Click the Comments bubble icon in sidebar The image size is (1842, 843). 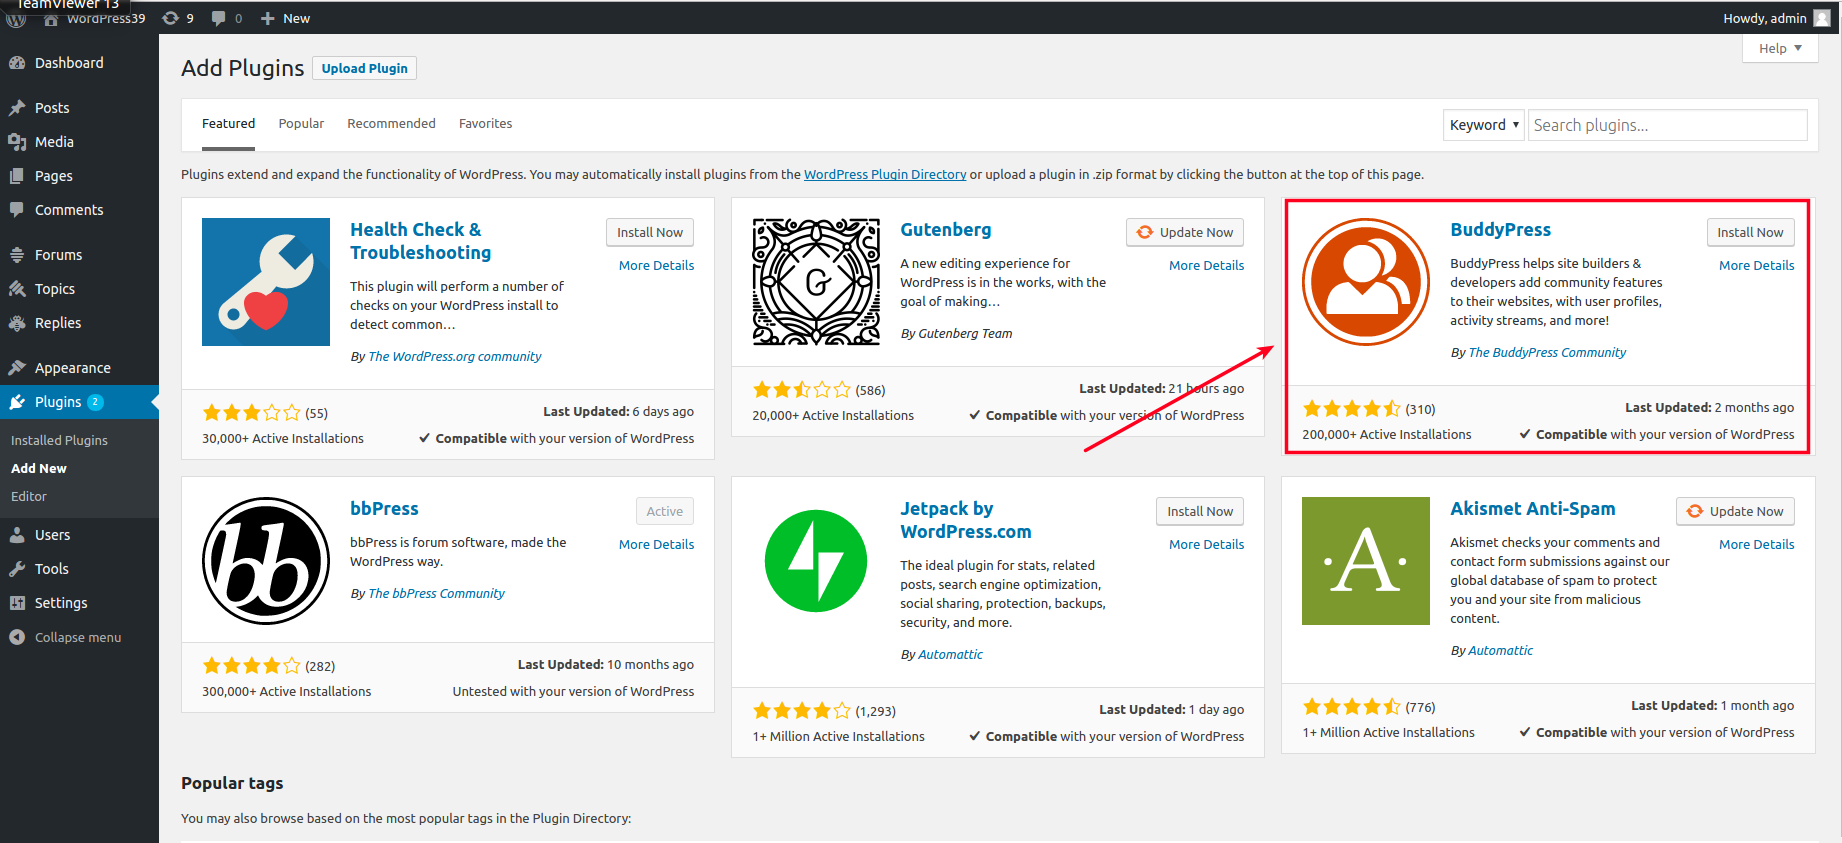point(17,210)
